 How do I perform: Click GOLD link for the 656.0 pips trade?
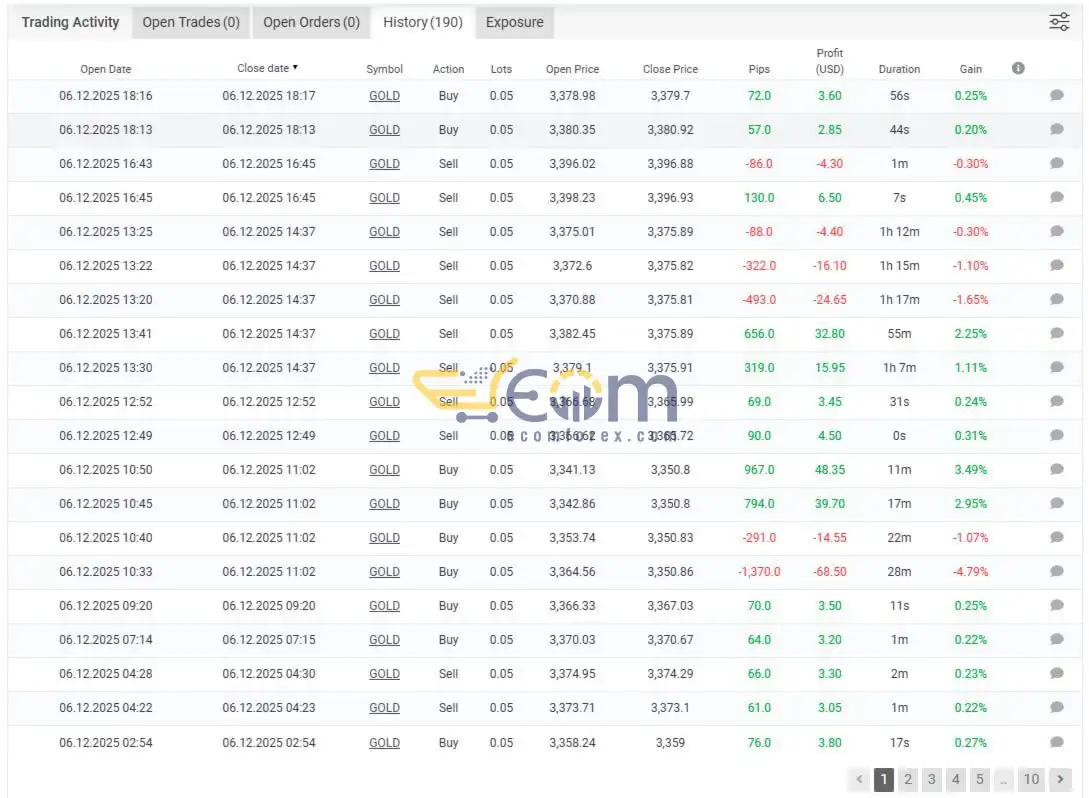(384, 334)
